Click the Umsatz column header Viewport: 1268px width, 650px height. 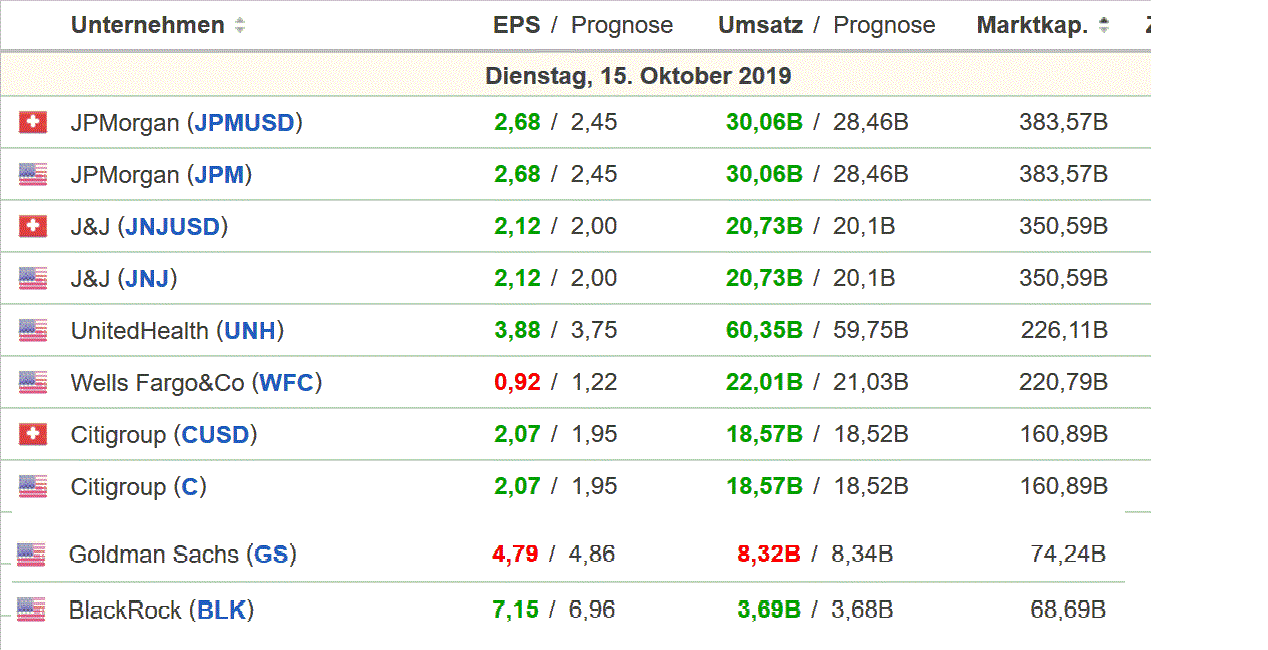[760, 26]
